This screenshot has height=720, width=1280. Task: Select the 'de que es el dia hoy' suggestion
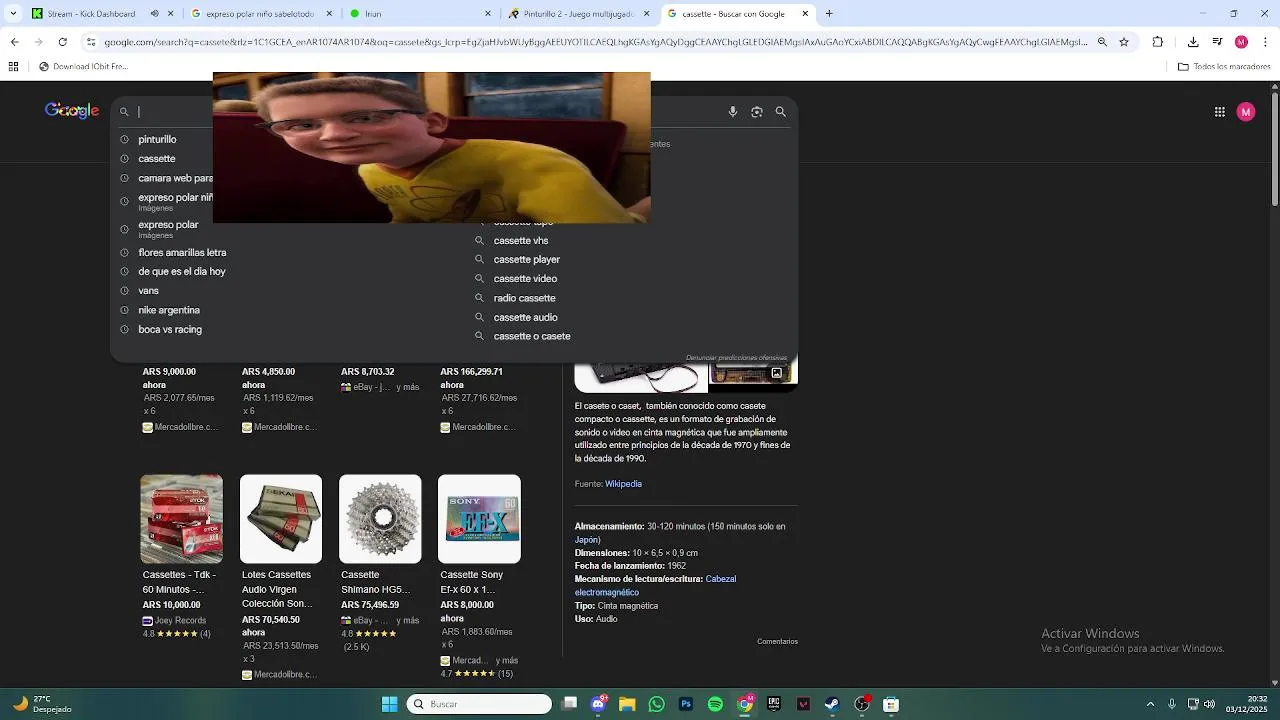[182, 272]
